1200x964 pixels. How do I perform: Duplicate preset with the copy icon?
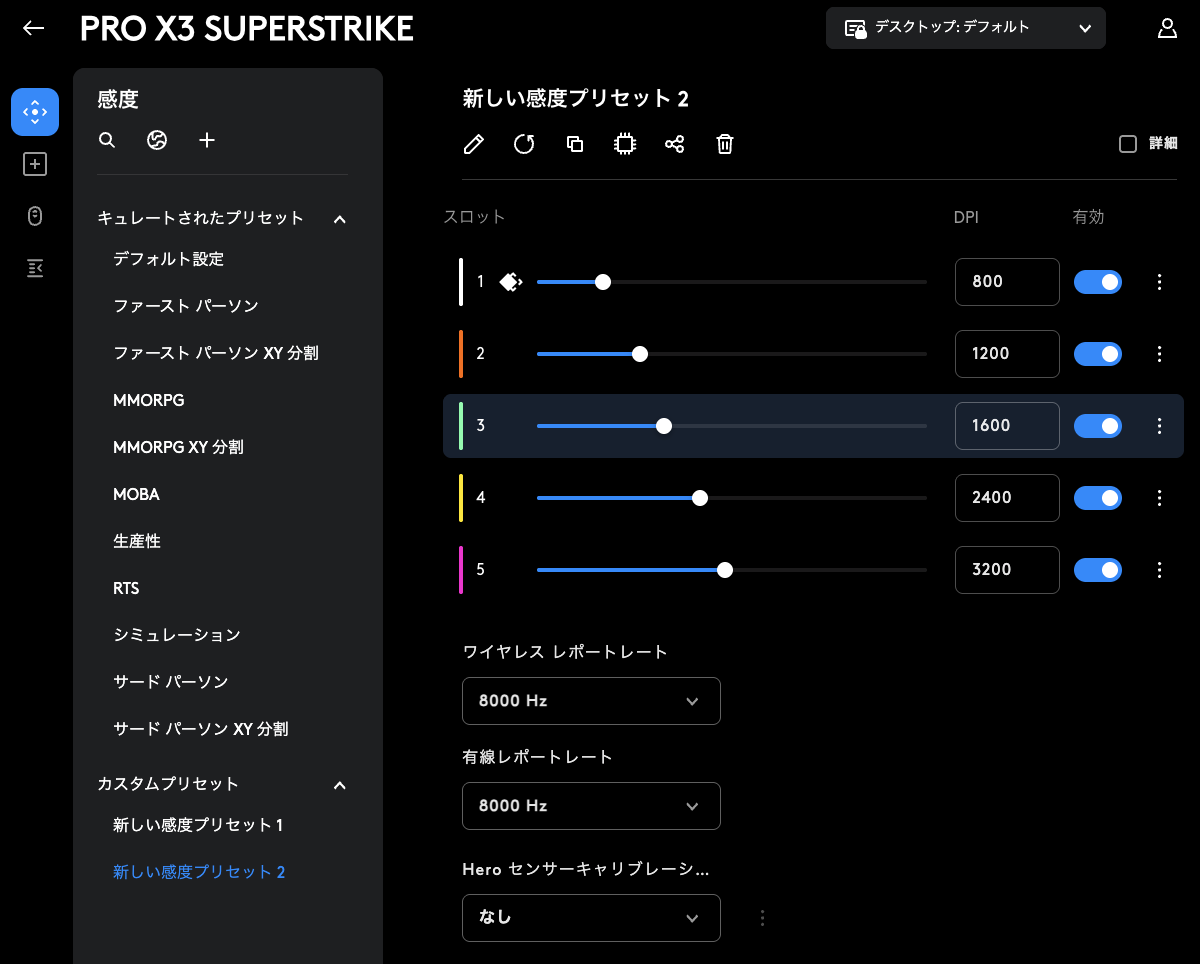point(575,144)
